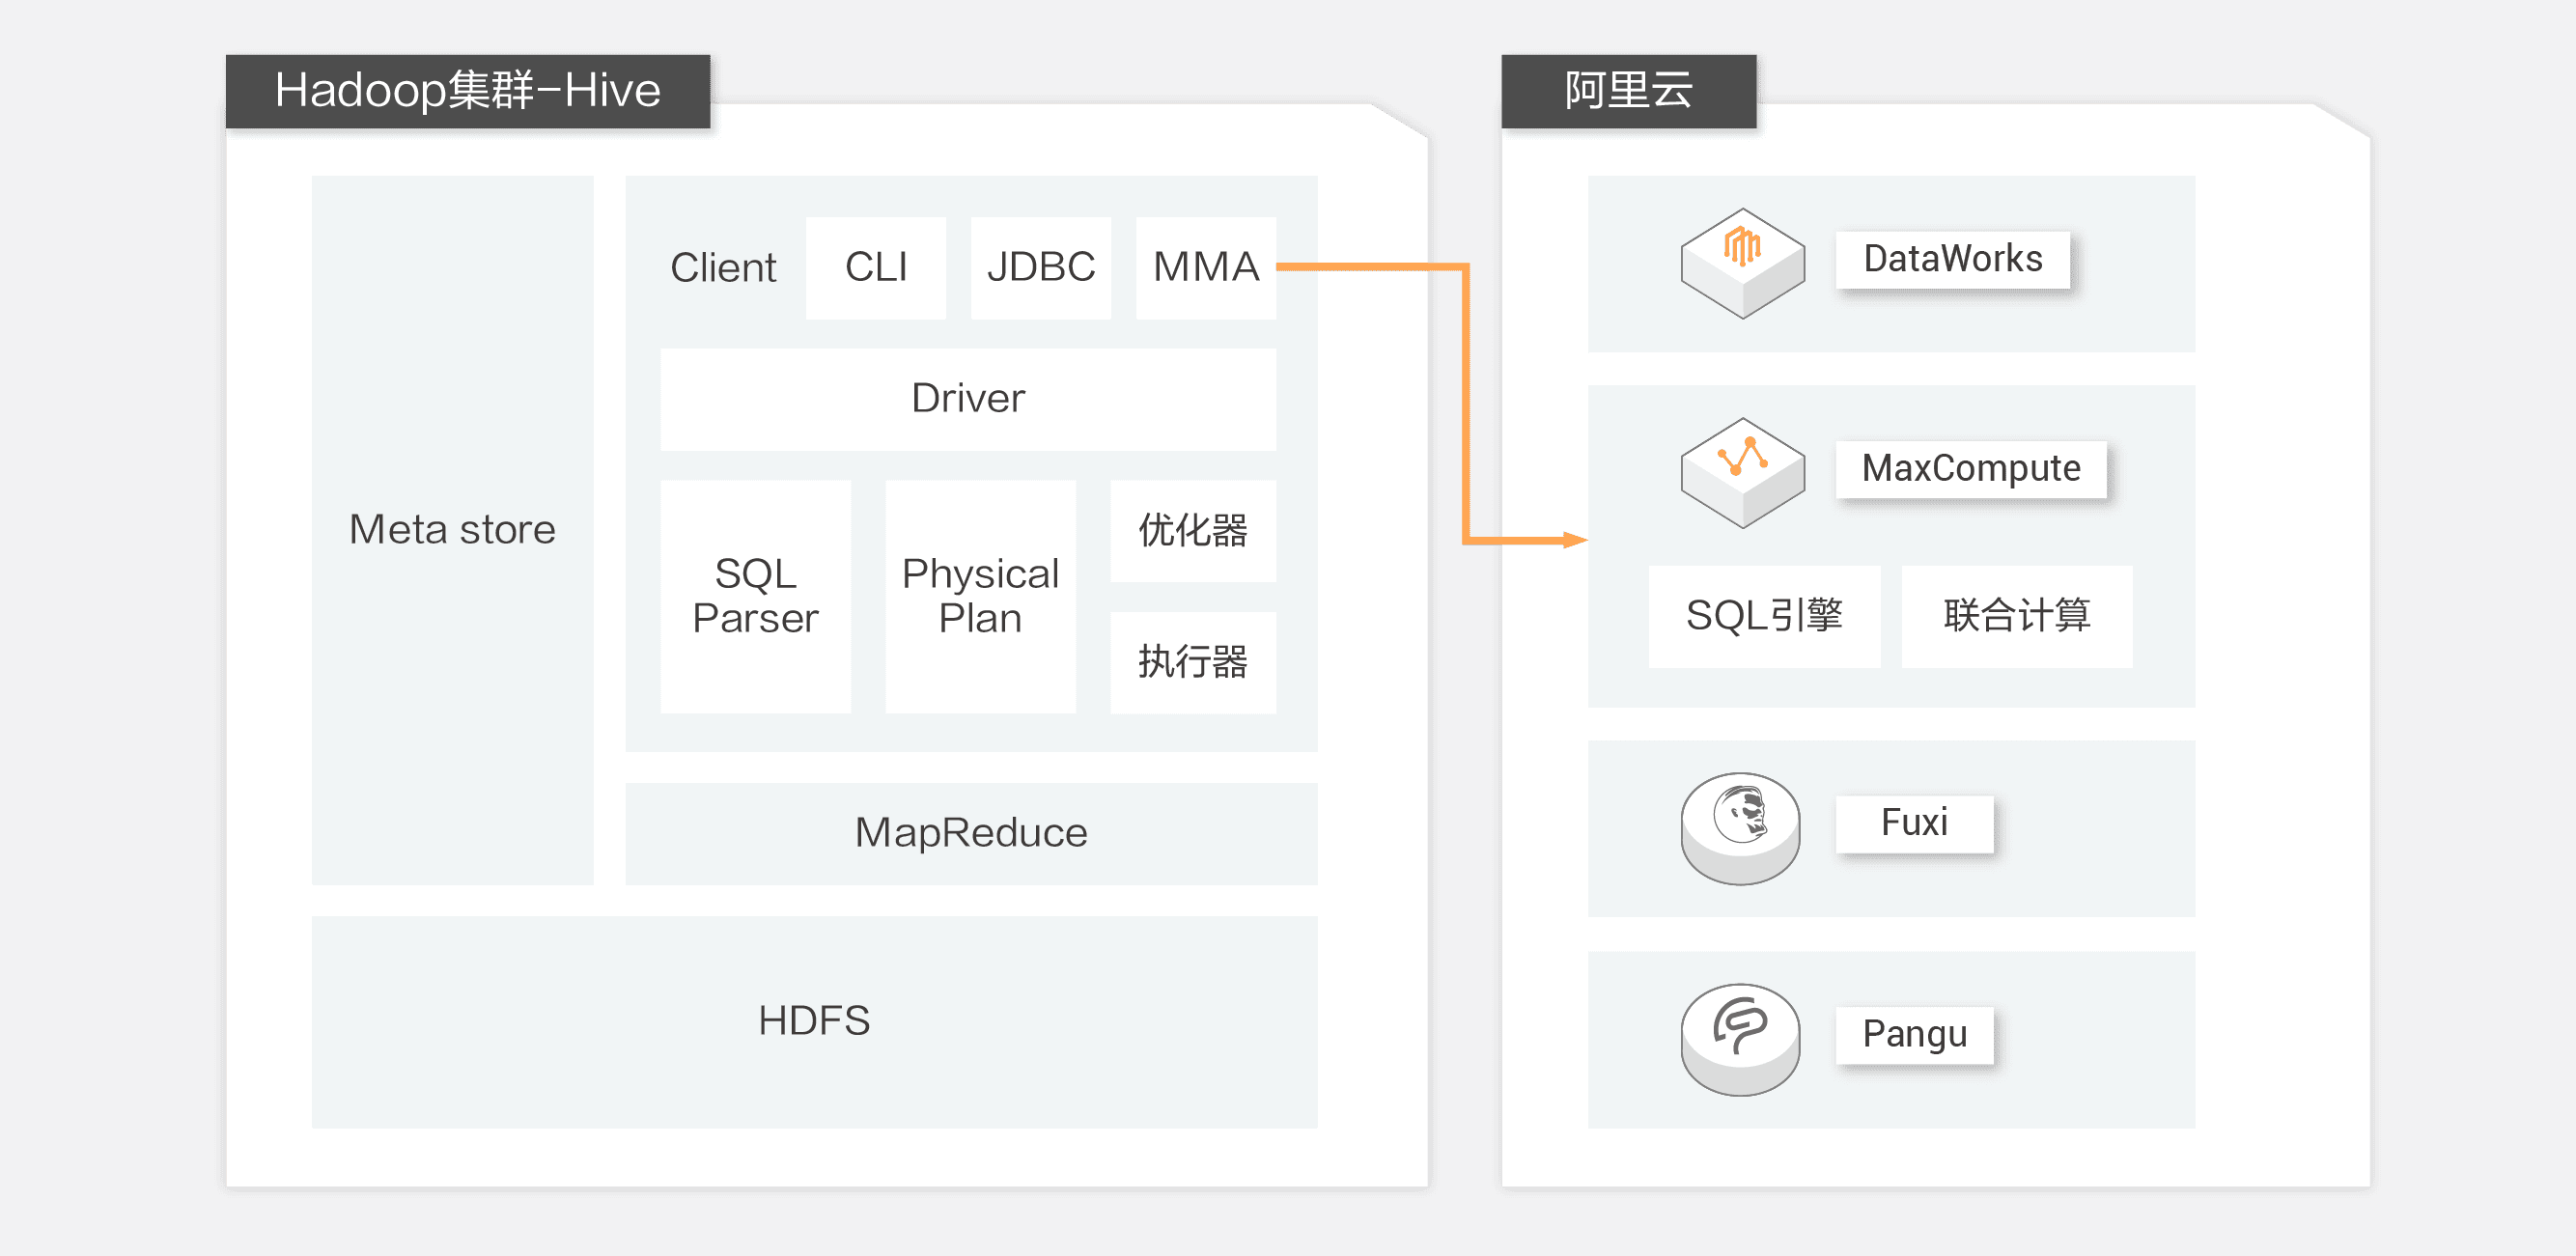The width and height of the screenshot is (2576, 1256).
Task: Click the 优化器 box
Action: [x=1192, y=530]
